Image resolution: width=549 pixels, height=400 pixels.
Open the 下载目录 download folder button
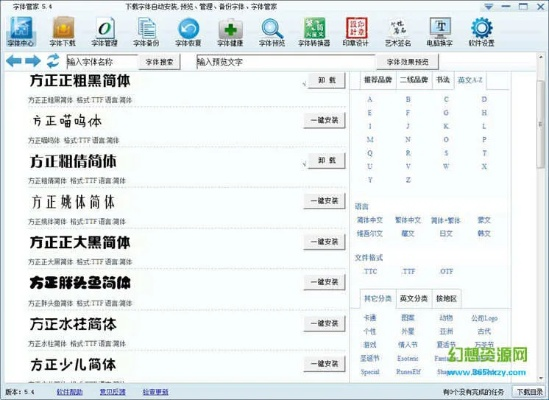[530, 392]
